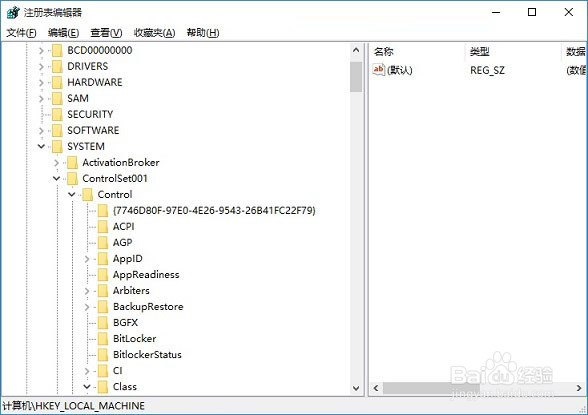Click the values pane horizontal scrollbar thumb

[431, 388]
